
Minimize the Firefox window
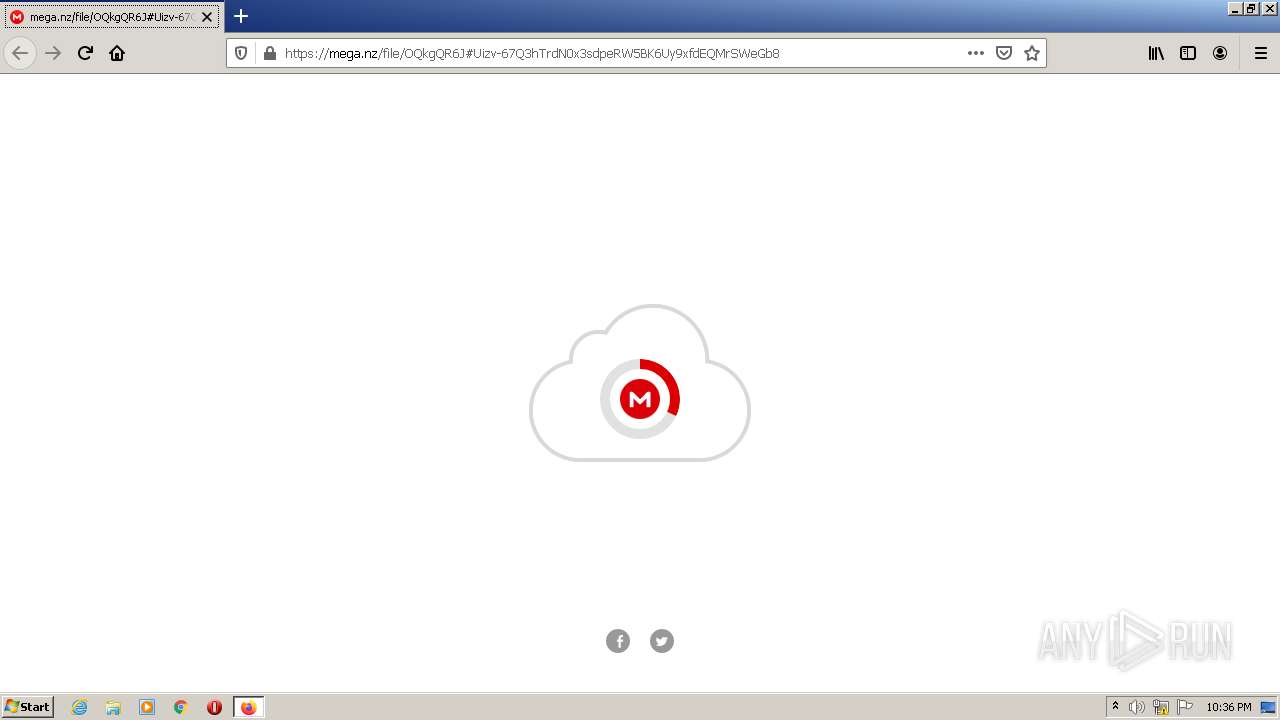1235,8
